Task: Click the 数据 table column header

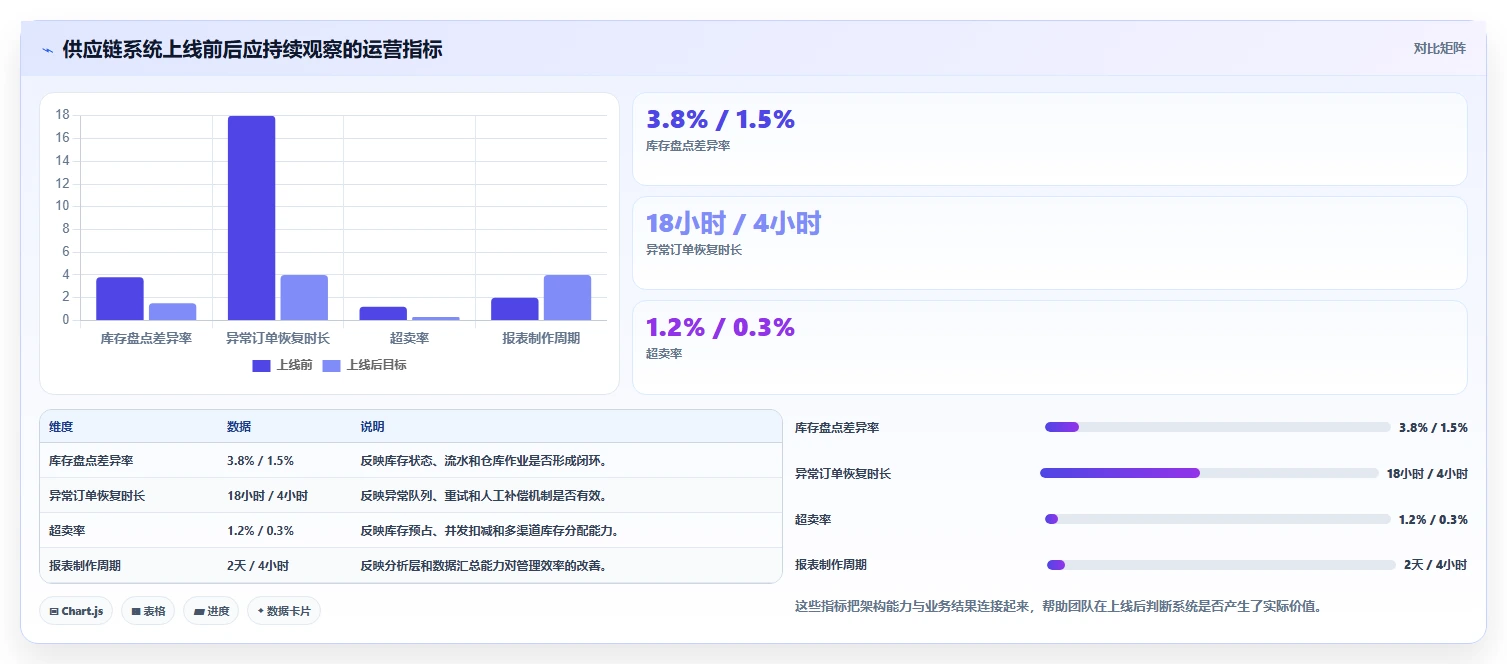Action: (x=239, y=427)
